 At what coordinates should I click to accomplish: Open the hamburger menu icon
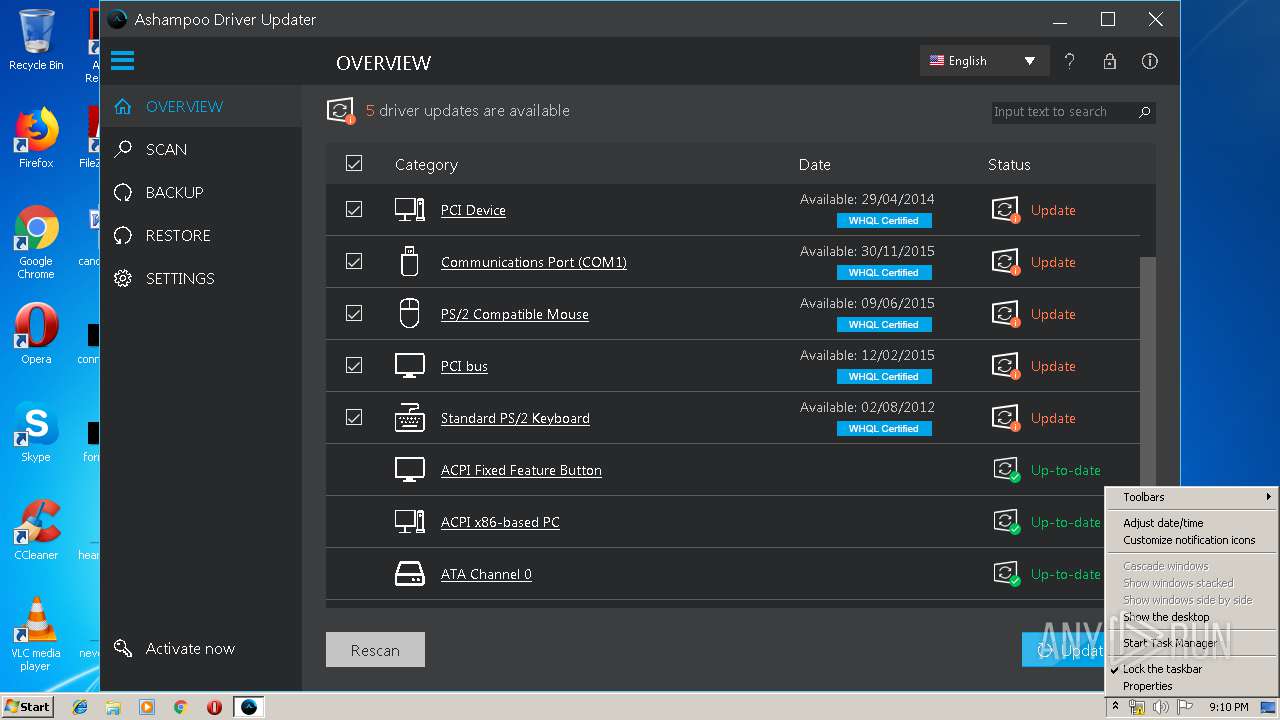[x=122, y=61]
